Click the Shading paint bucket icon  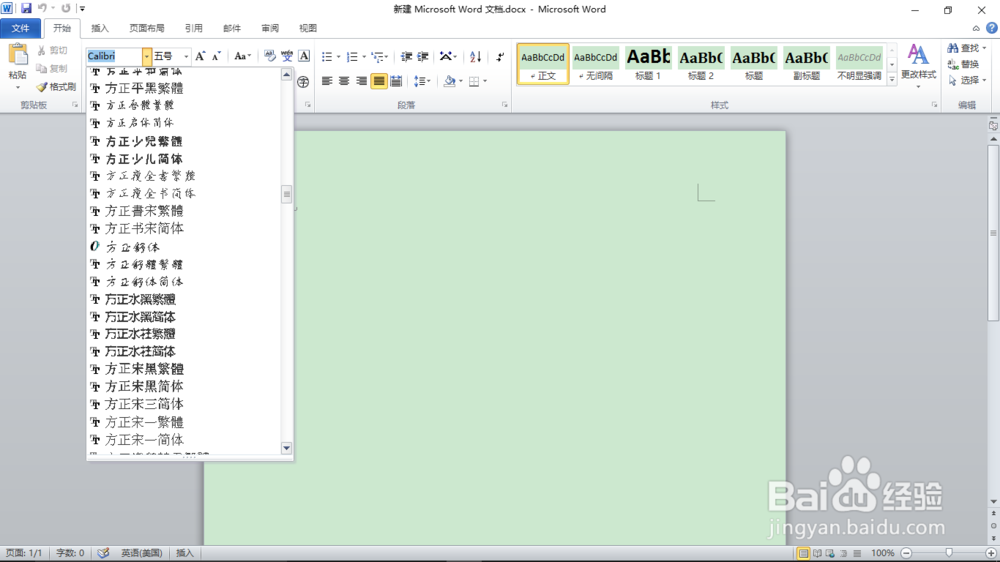tap(450, 81)
